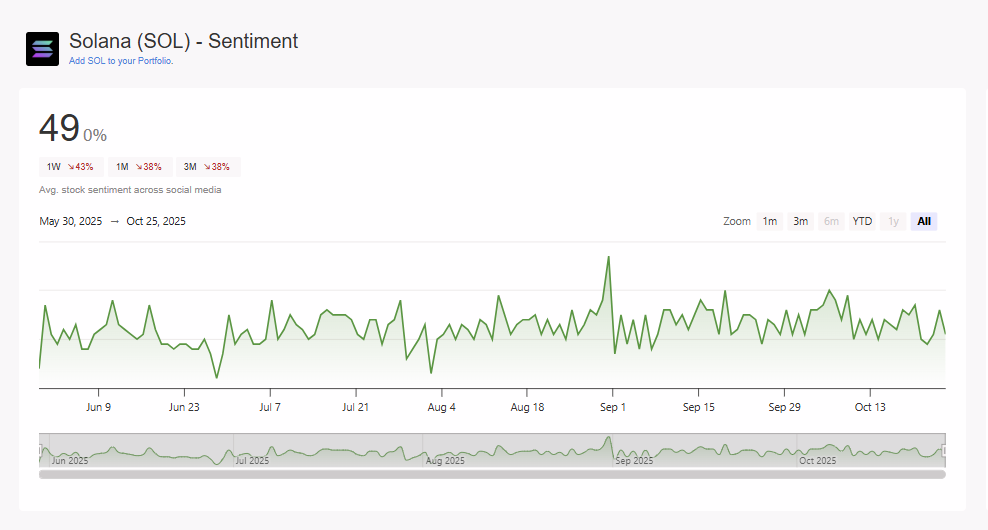Select the All zoom range
The width and height of the screenshot is (988, 530).
tap(924, 221)
